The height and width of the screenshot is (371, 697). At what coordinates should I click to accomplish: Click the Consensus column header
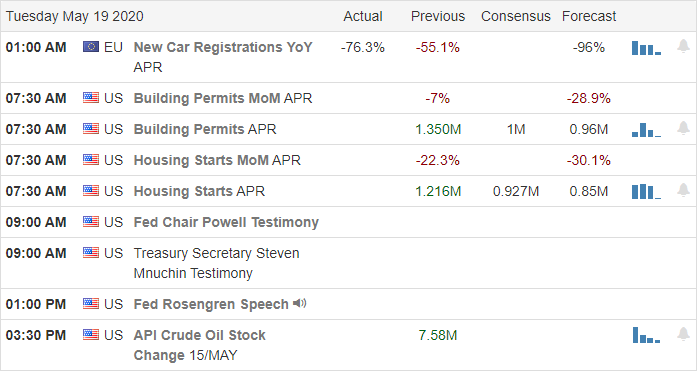tap(516, 16)
